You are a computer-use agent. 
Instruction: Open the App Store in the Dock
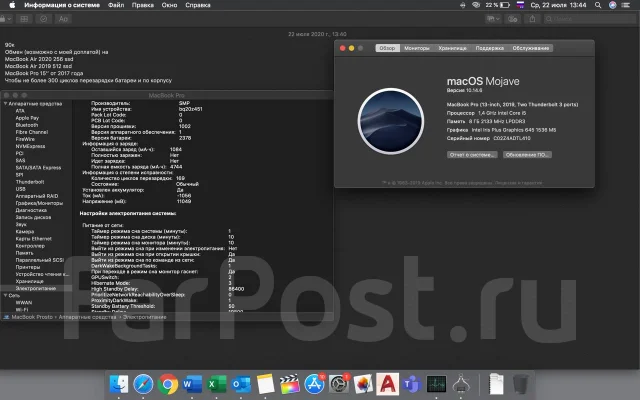coord(314,384)
